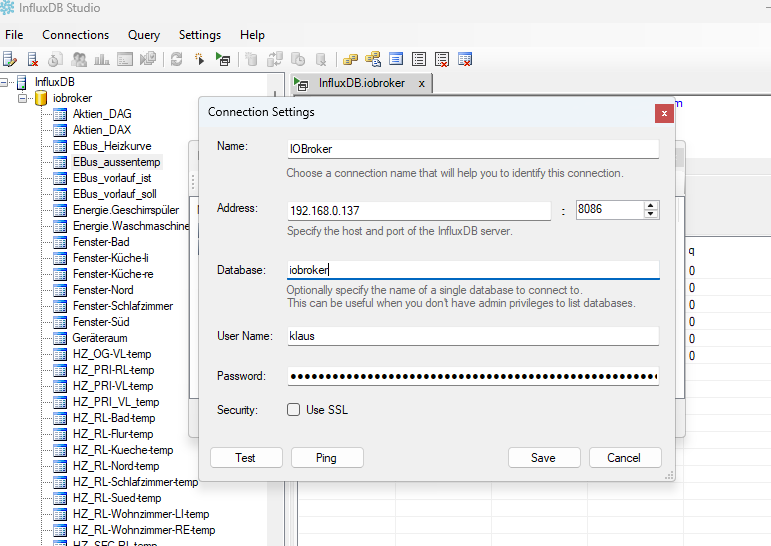Viewport: 771px width, 546px height.
Task: Open the File menu
Action: [x=14, y=35]
